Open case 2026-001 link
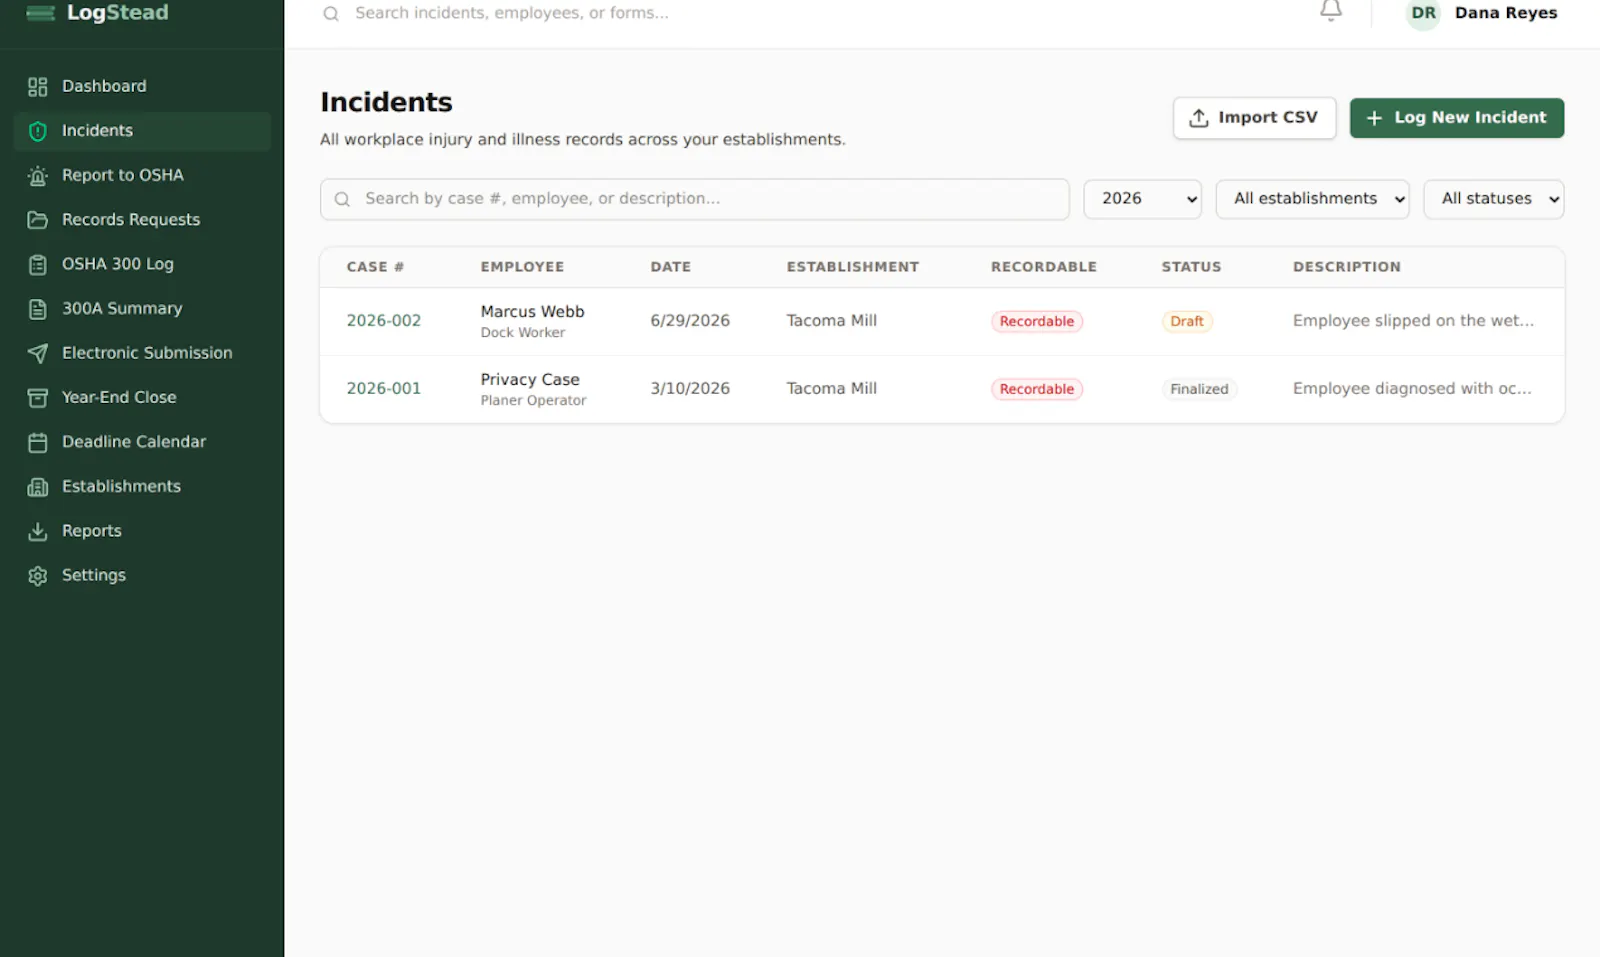 pyautogui.click(x=384, y=389)
